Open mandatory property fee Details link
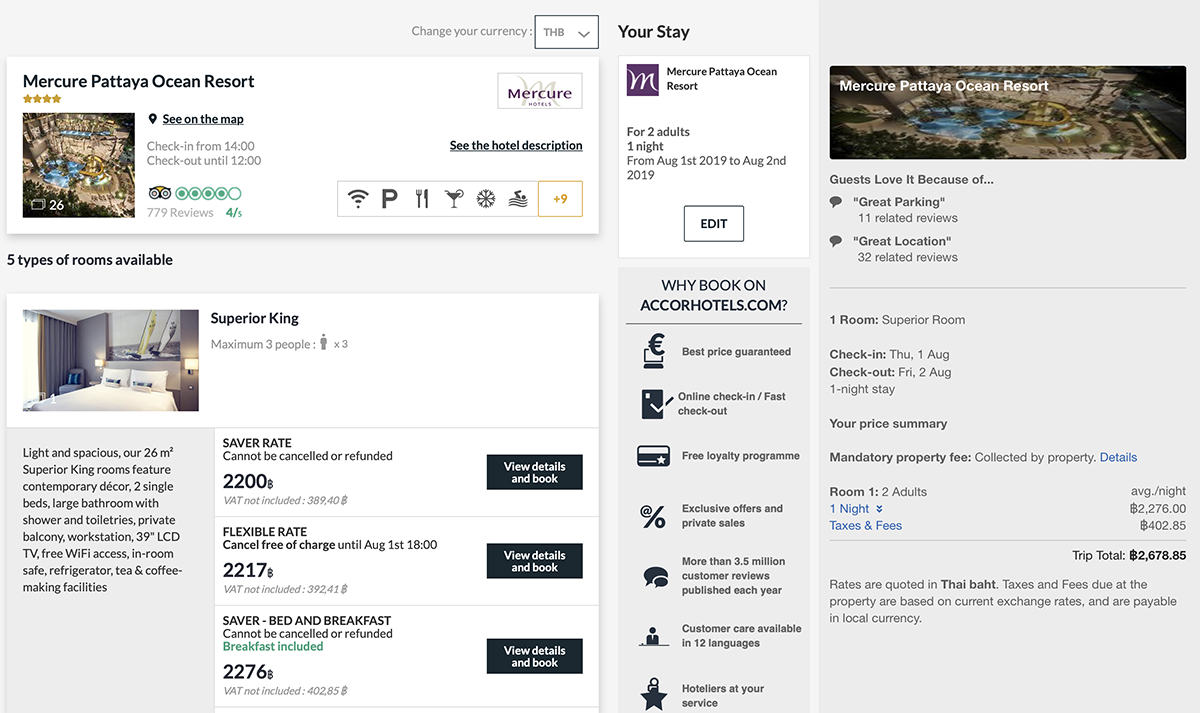Viewport: 1200px width, 713px height. 1118,458
